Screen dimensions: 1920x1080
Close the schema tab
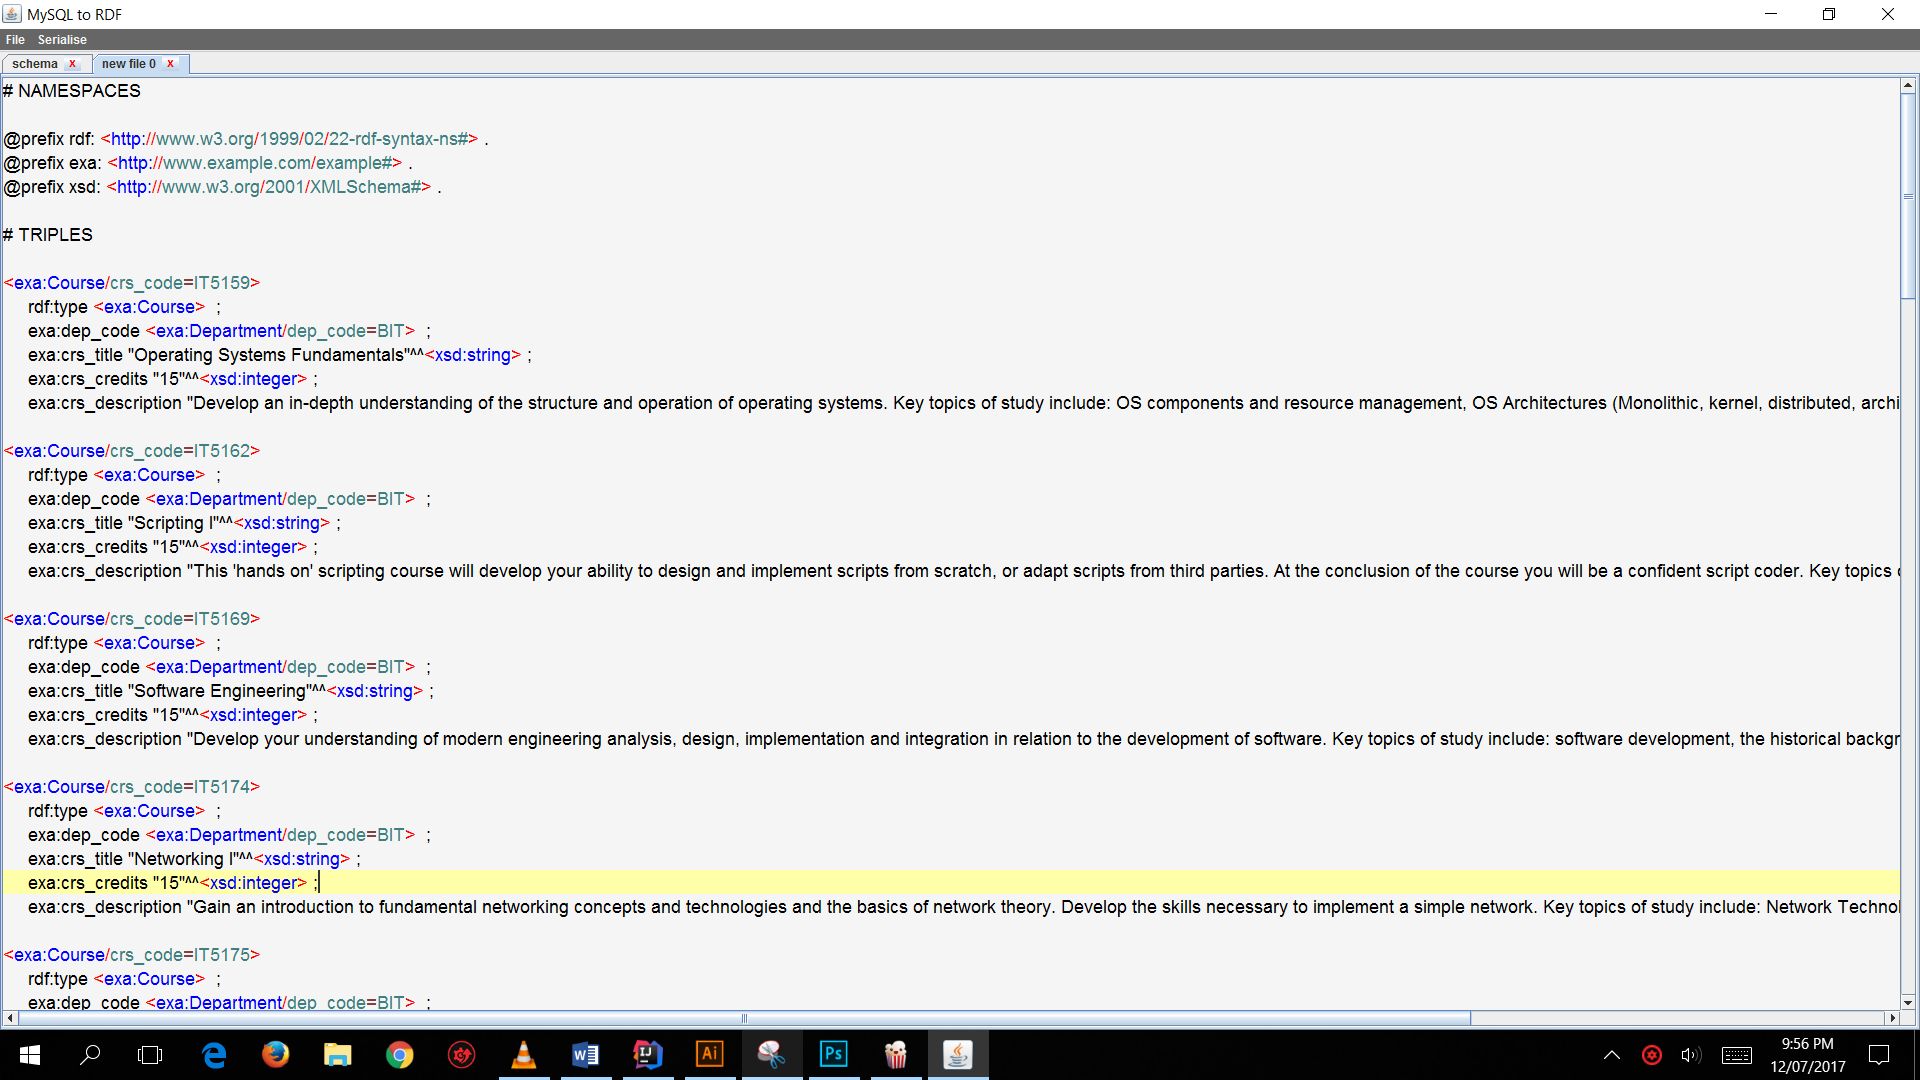tap(72, 64)
